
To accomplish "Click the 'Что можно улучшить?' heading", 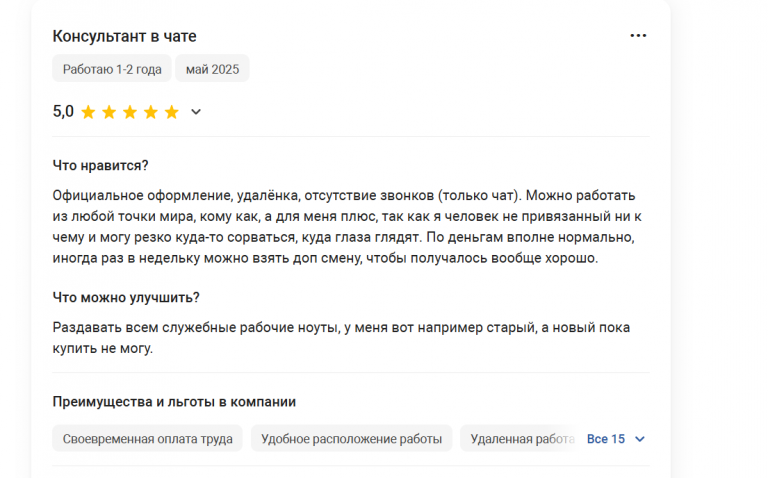I will (126, 297).
